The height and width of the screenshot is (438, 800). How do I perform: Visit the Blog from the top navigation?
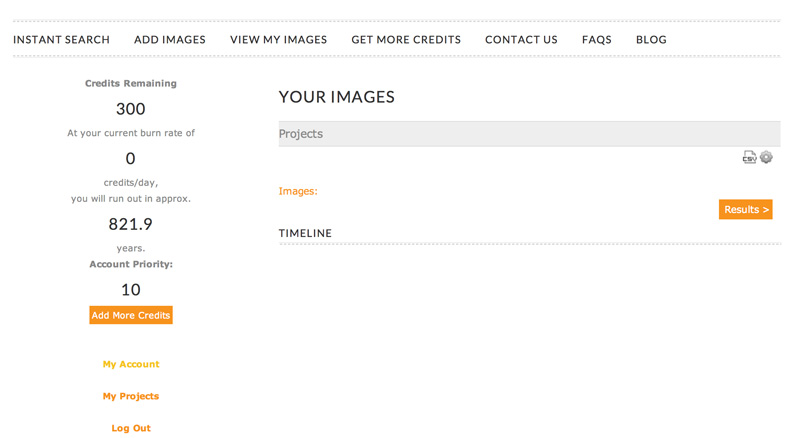651,40
